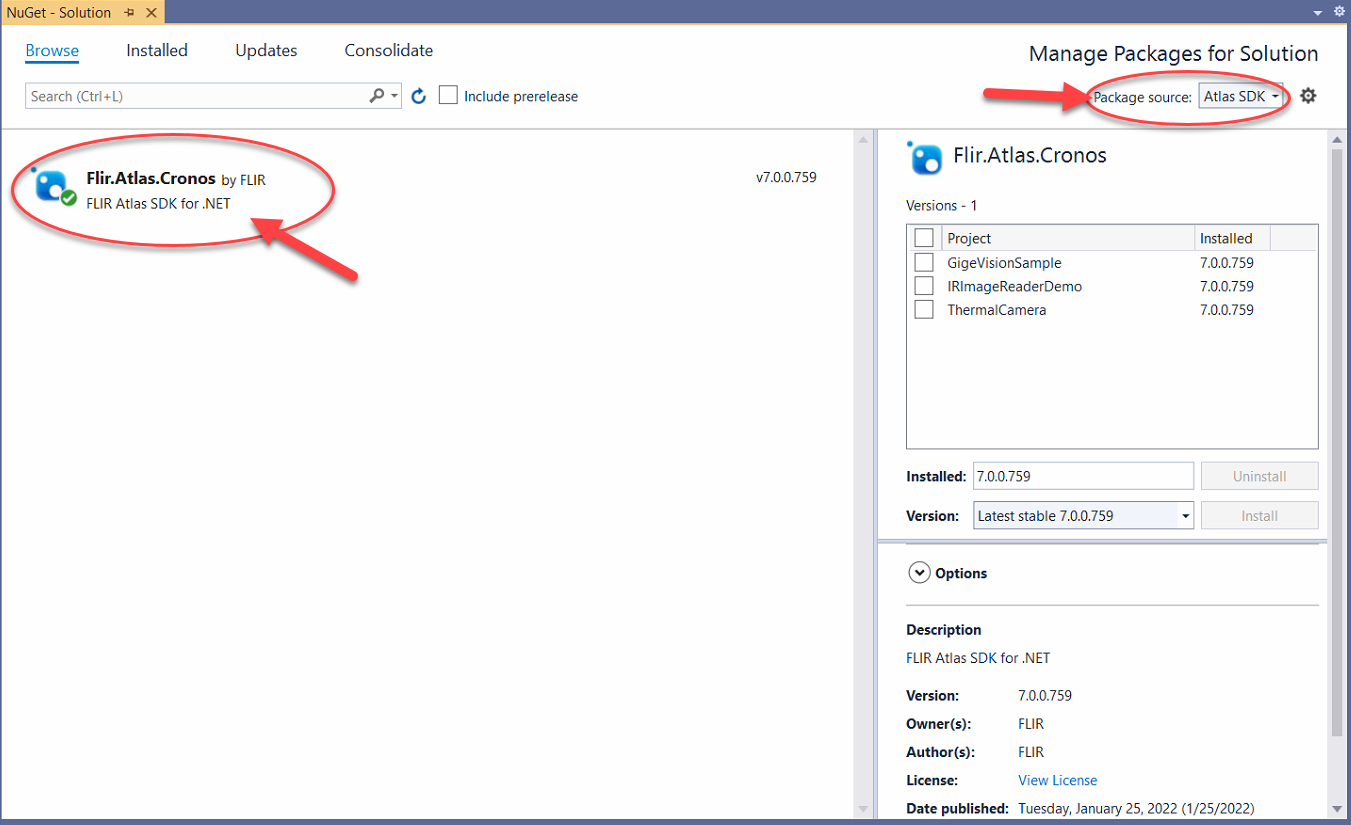Screen dimensions: 1351x825
Task: Check the ThermalCamera project checkbox
Action: 924,310
